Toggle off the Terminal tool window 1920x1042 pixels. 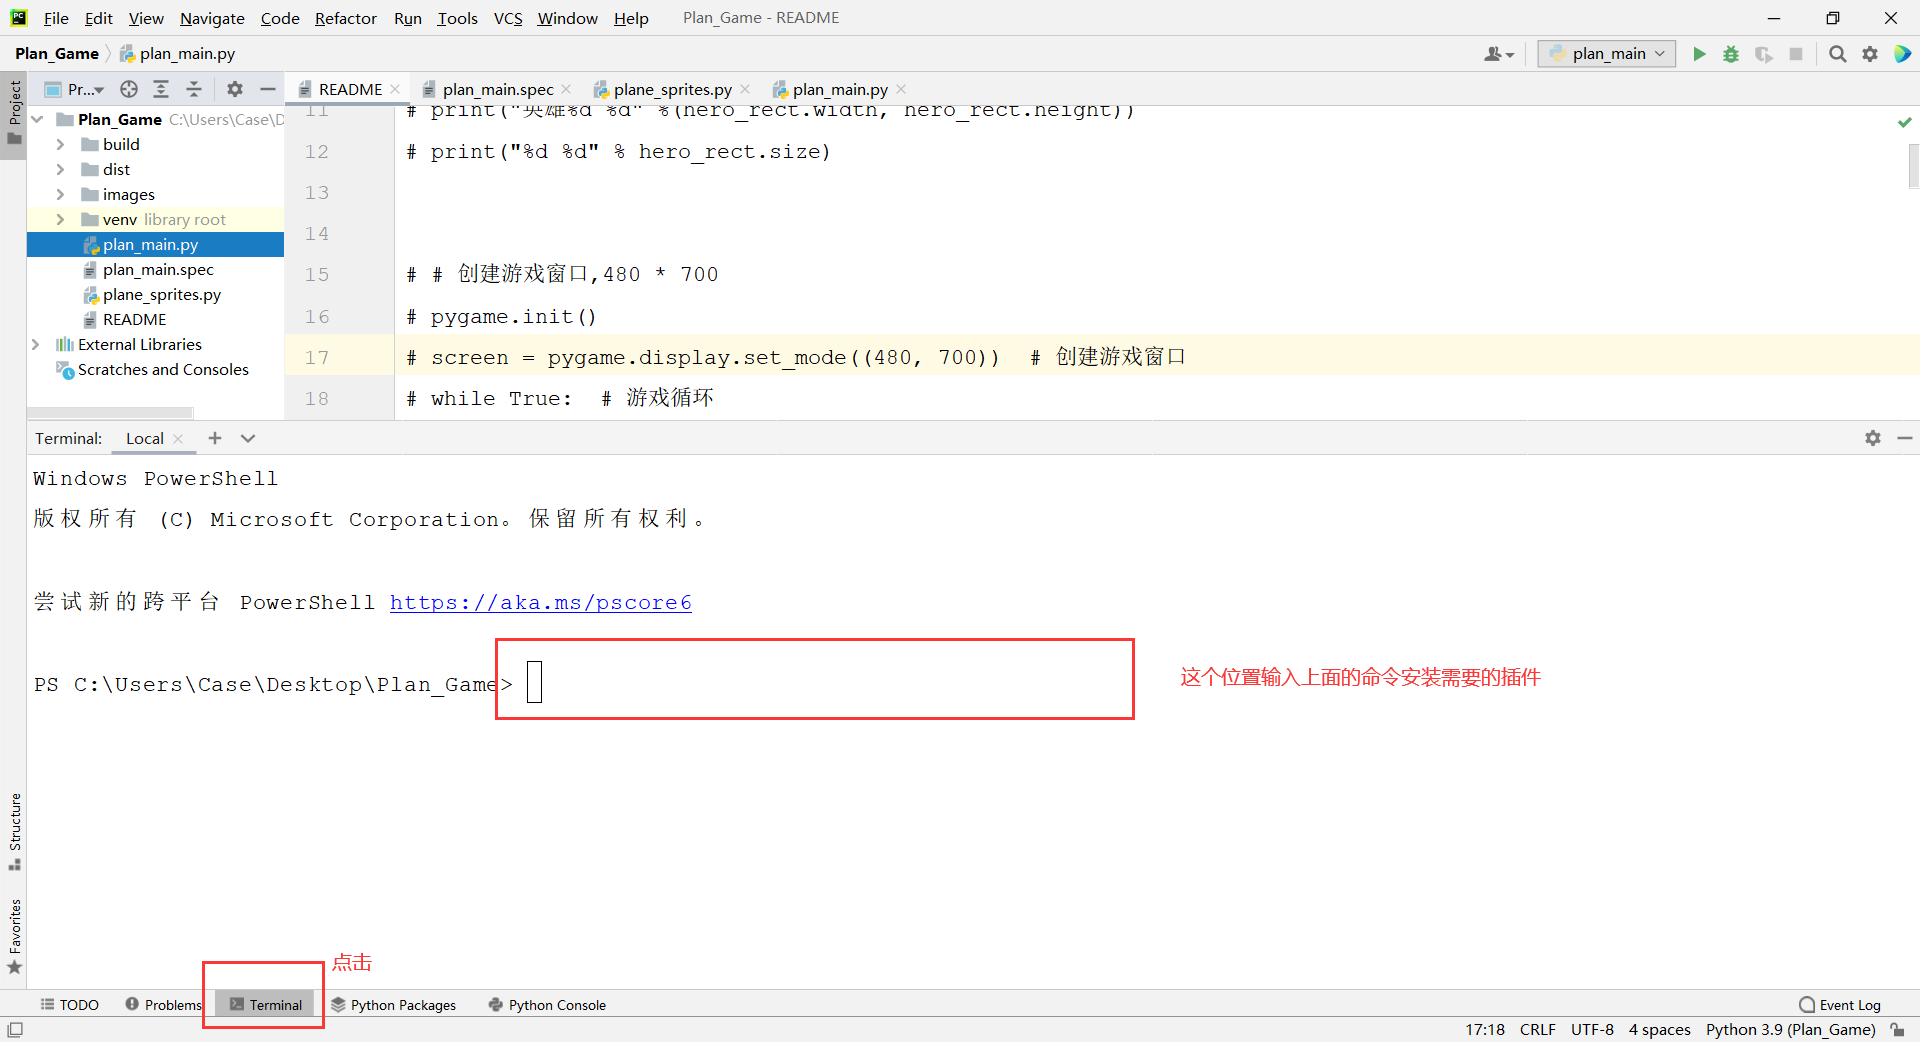[x=265, y=1005]
